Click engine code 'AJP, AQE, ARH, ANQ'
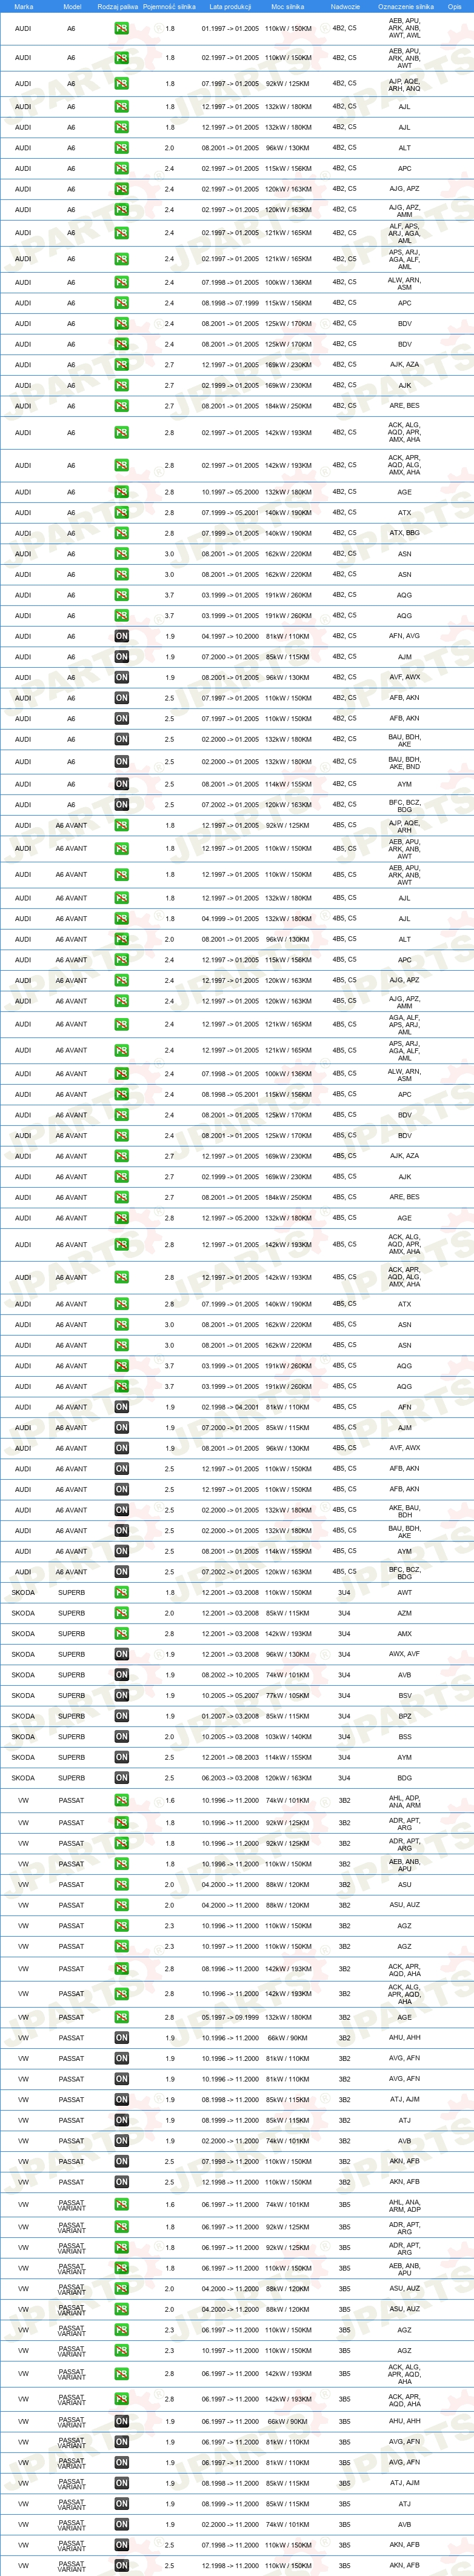Image resolution: width=474 pixels, height=2576 pixels. (x=404, y=84)
